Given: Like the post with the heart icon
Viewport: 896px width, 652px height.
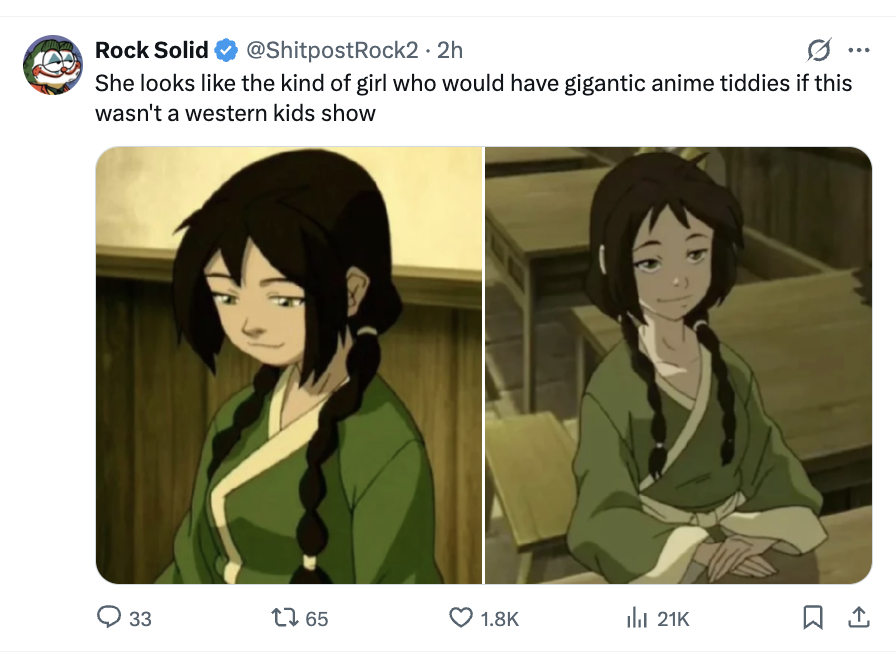Looking at the screenshot, I should tap(461, 618).
